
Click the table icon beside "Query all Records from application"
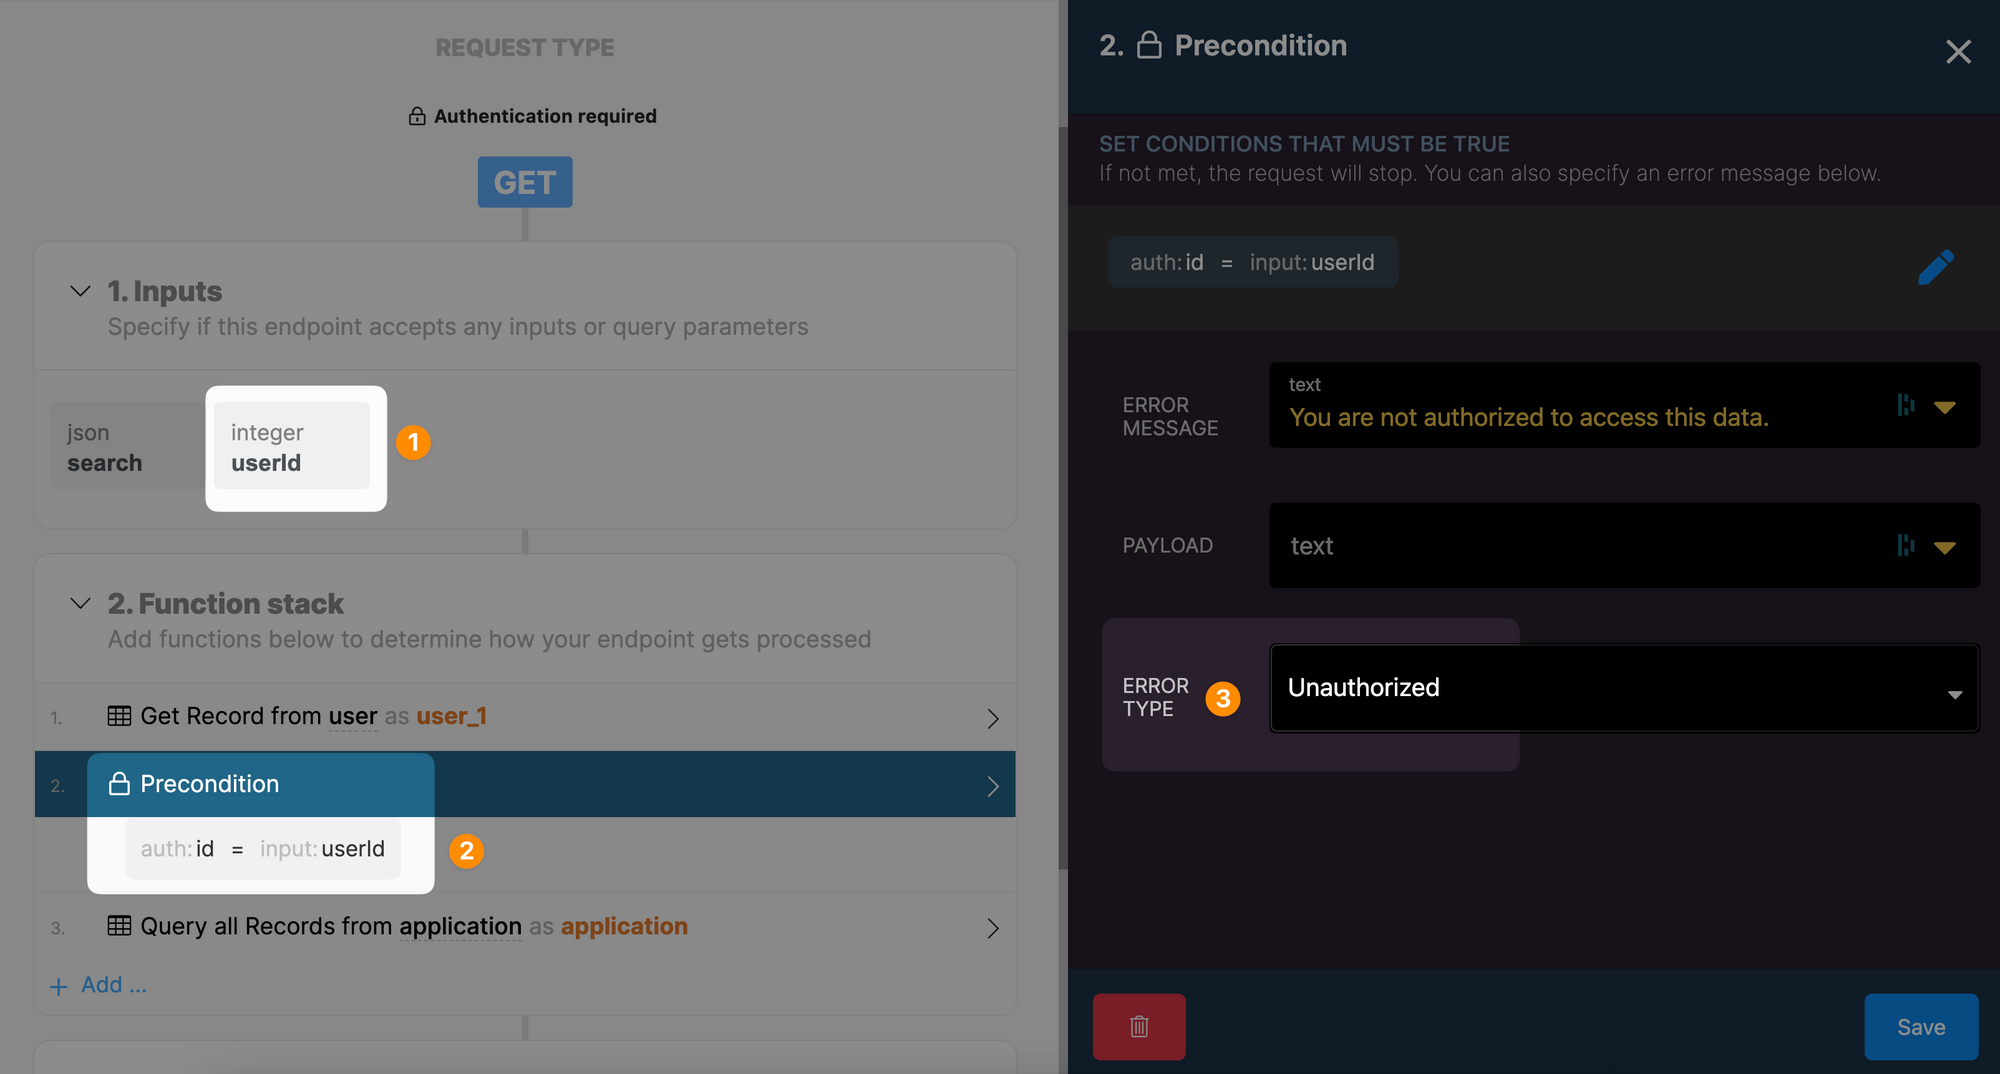pos(120,927)
